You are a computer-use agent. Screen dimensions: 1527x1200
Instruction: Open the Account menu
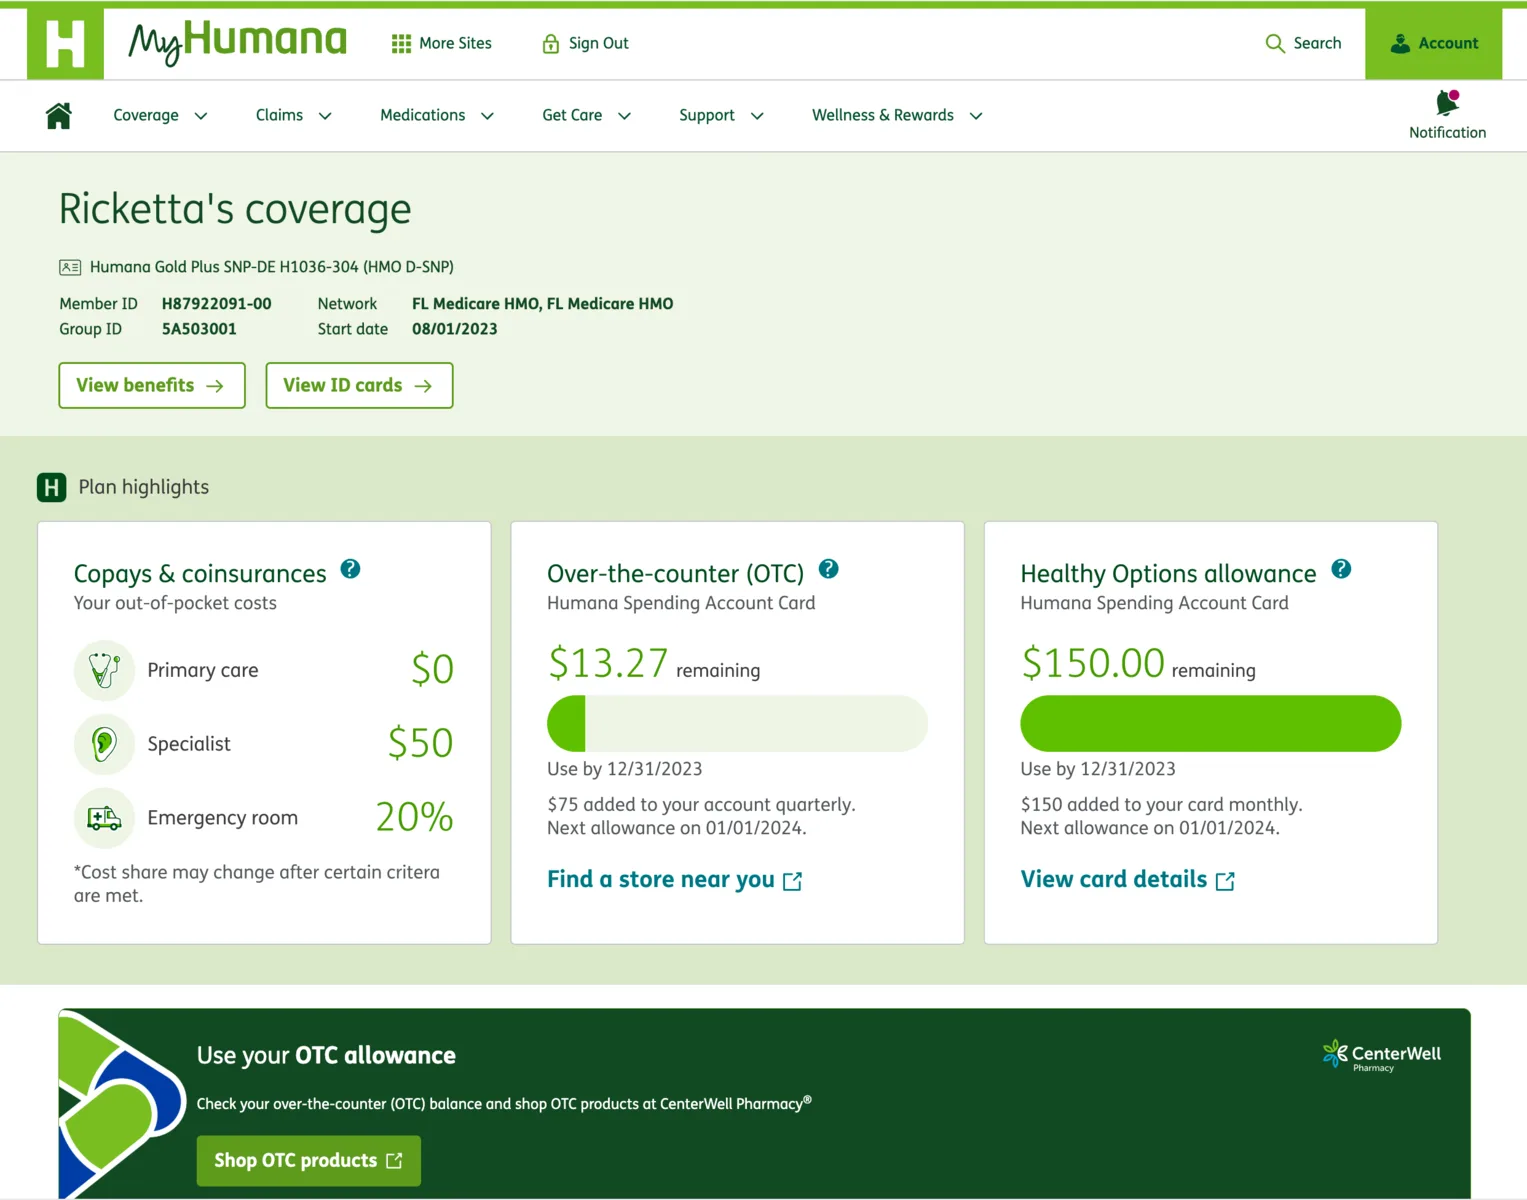[1433, 43]
